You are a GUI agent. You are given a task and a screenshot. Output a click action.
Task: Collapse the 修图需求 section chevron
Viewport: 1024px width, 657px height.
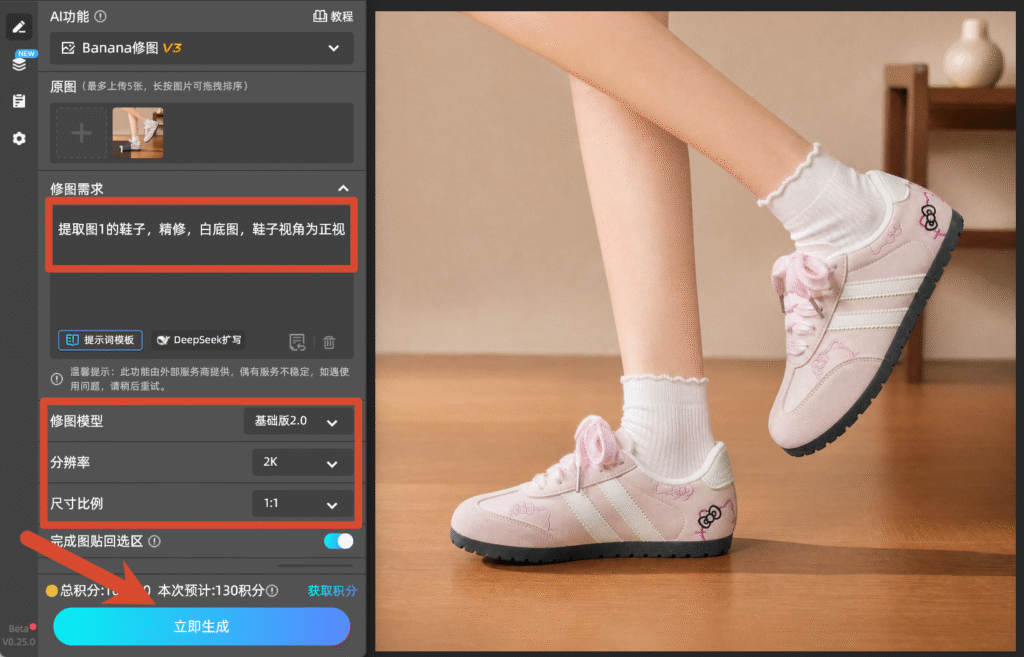click(x=343, y=189)
